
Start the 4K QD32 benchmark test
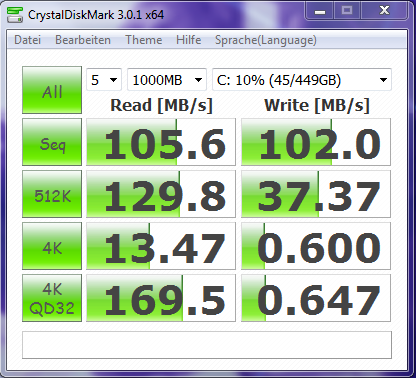pos(52,298)
